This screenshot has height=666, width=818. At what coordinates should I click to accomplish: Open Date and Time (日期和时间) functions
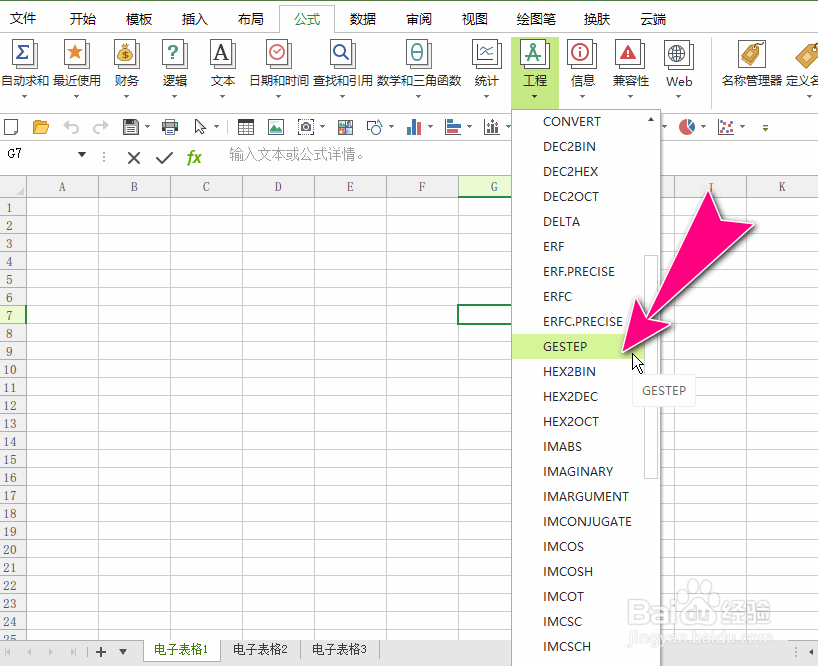279,54
